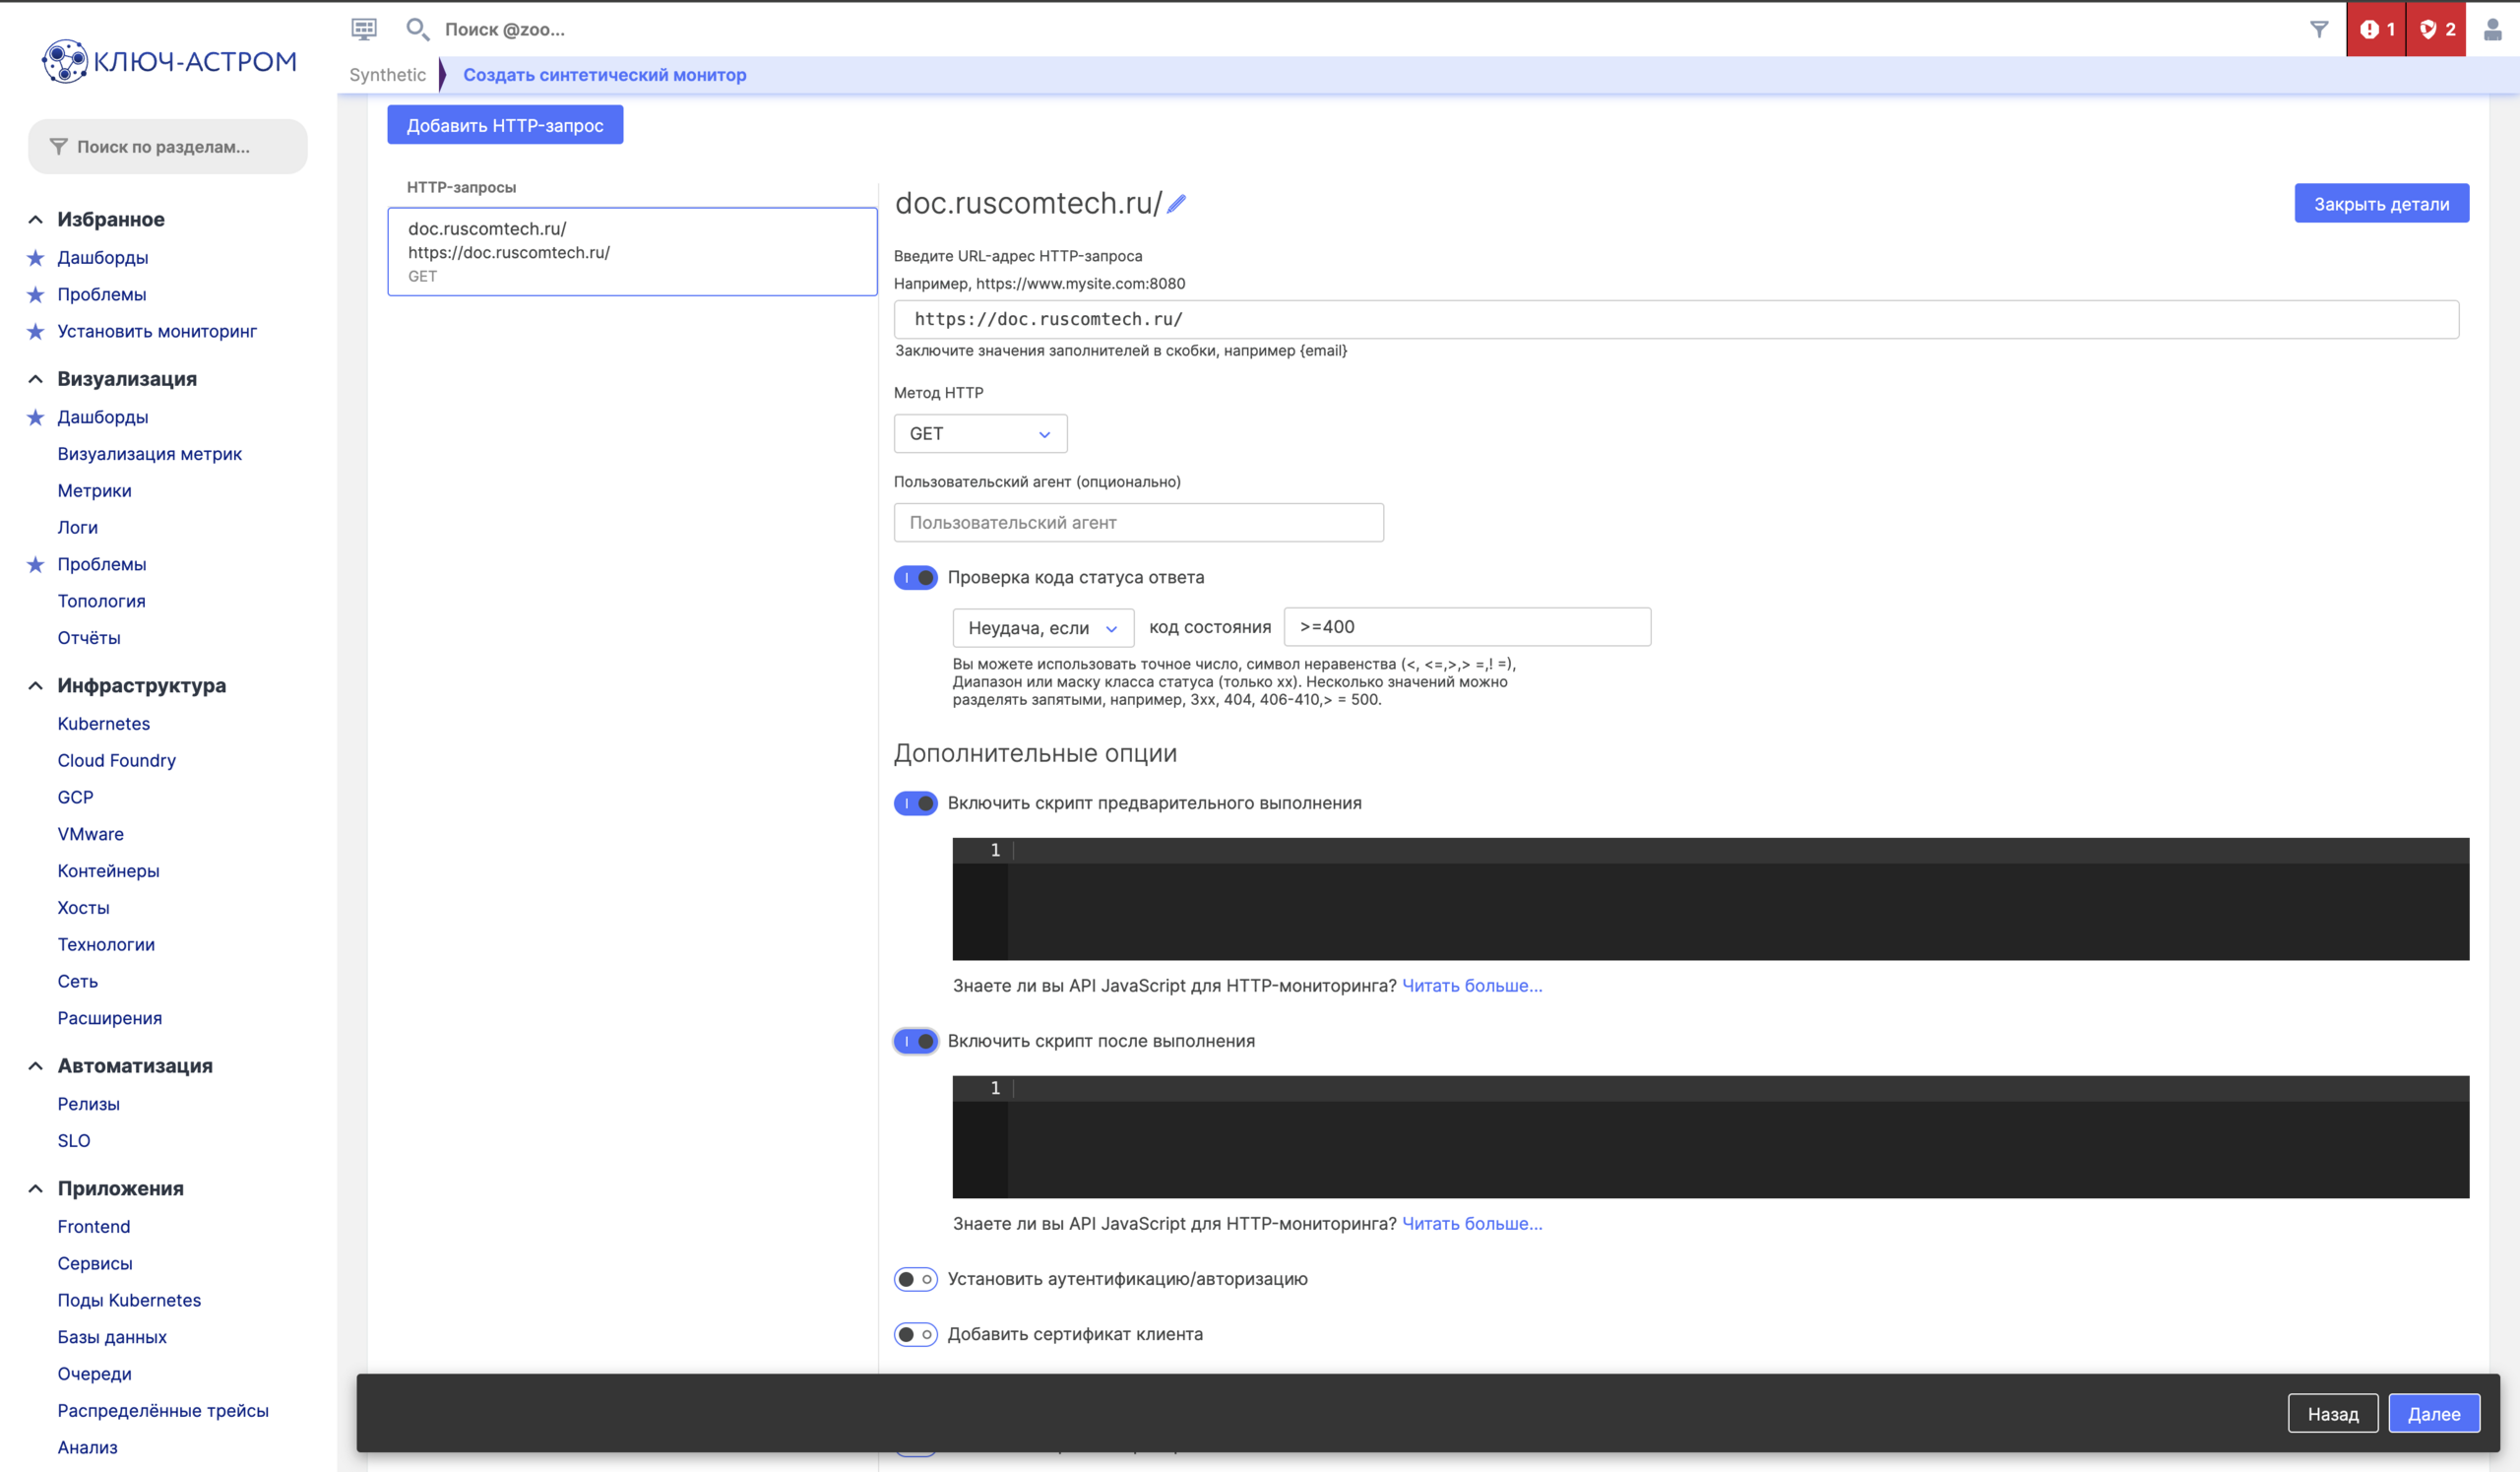The width and height of the screenshot is (2520, 1472).
Task: Open the user profile icon
Action: 2492,29
